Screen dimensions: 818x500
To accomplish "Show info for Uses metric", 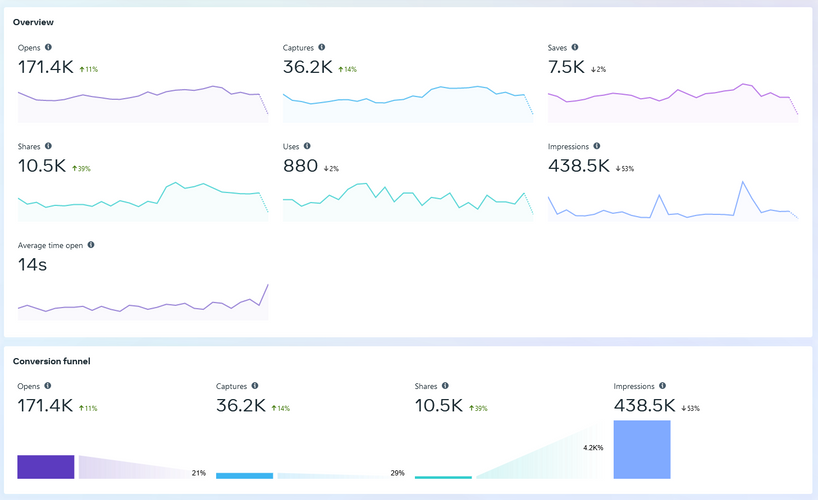I will [307, 146].
